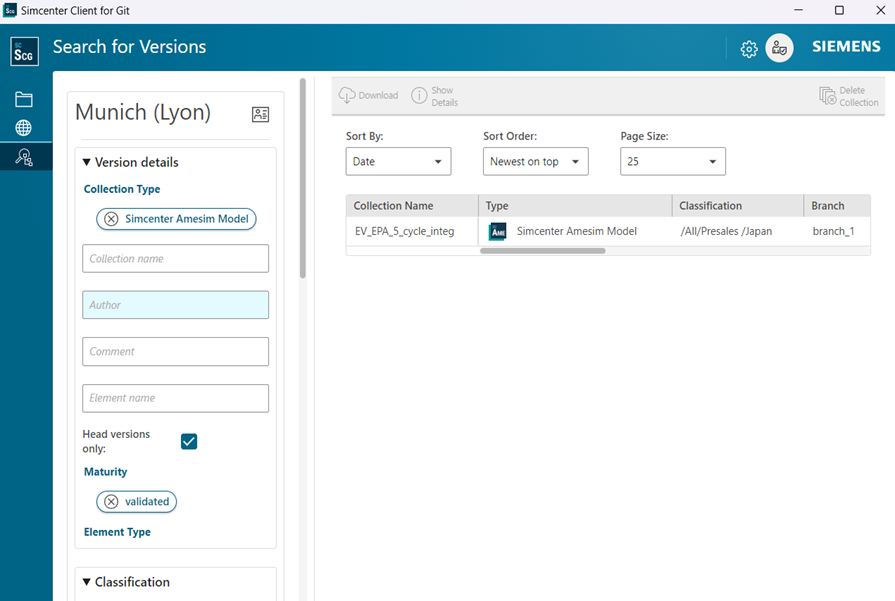Click the Munich (Lyon) heading

(x=143, y=112)
